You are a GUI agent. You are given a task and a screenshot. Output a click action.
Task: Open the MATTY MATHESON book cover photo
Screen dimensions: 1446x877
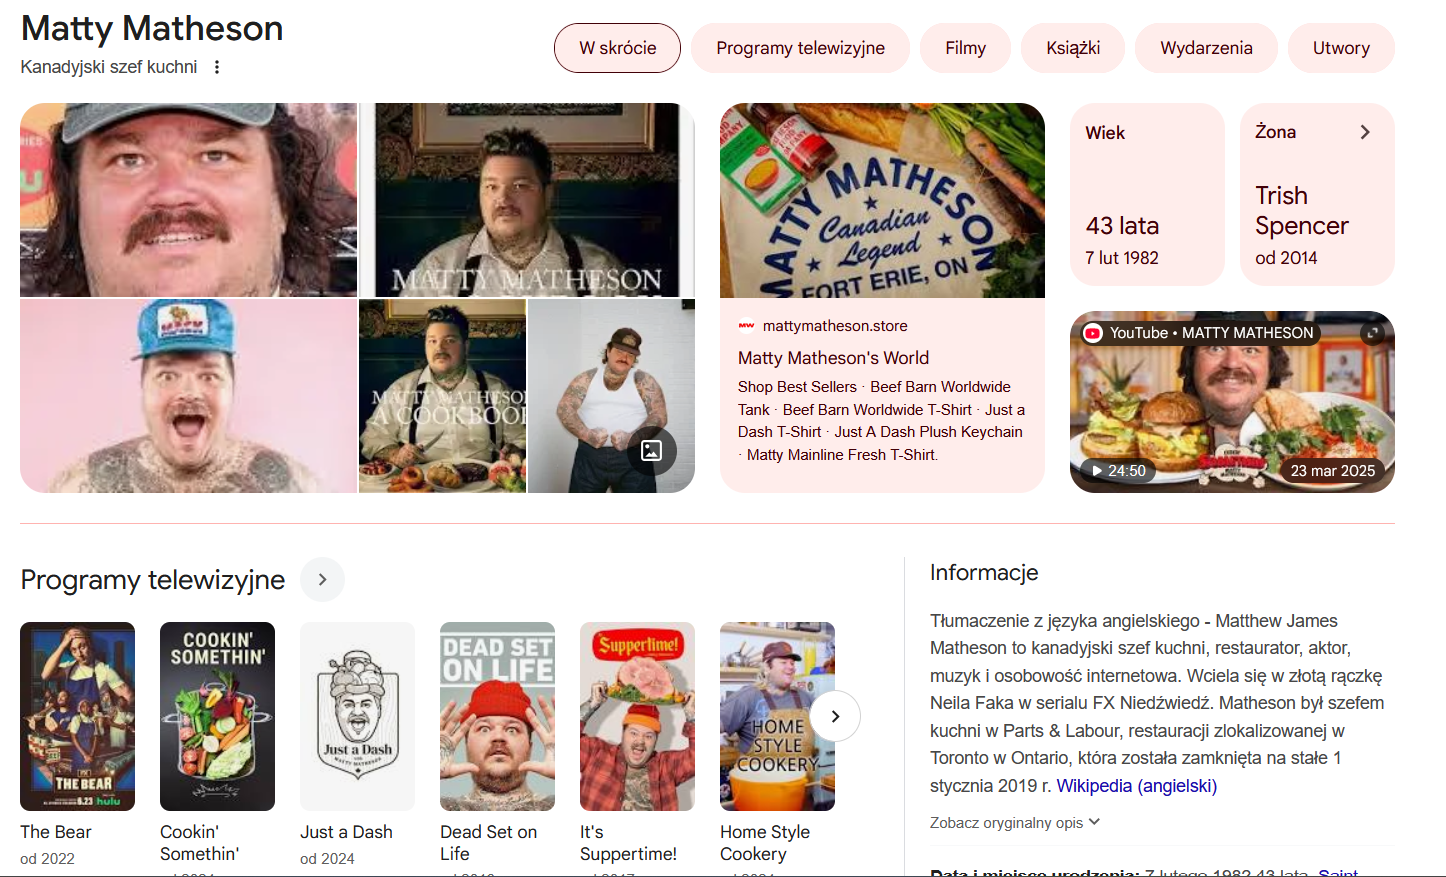pyautogui.click(x=527, y=200)
